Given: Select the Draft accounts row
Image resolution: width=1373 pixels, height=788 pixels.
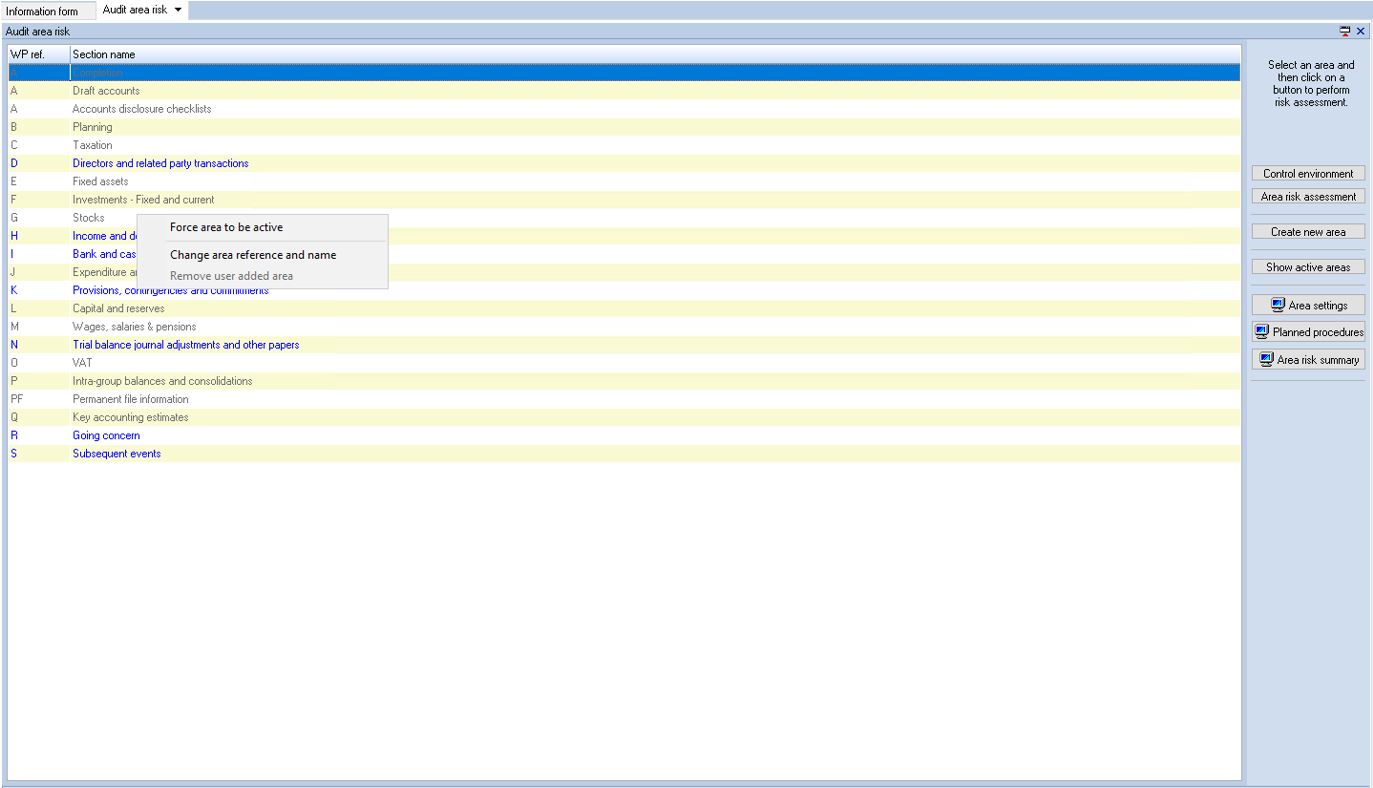Looking at the screenshot, I should (x=624, y=91).
